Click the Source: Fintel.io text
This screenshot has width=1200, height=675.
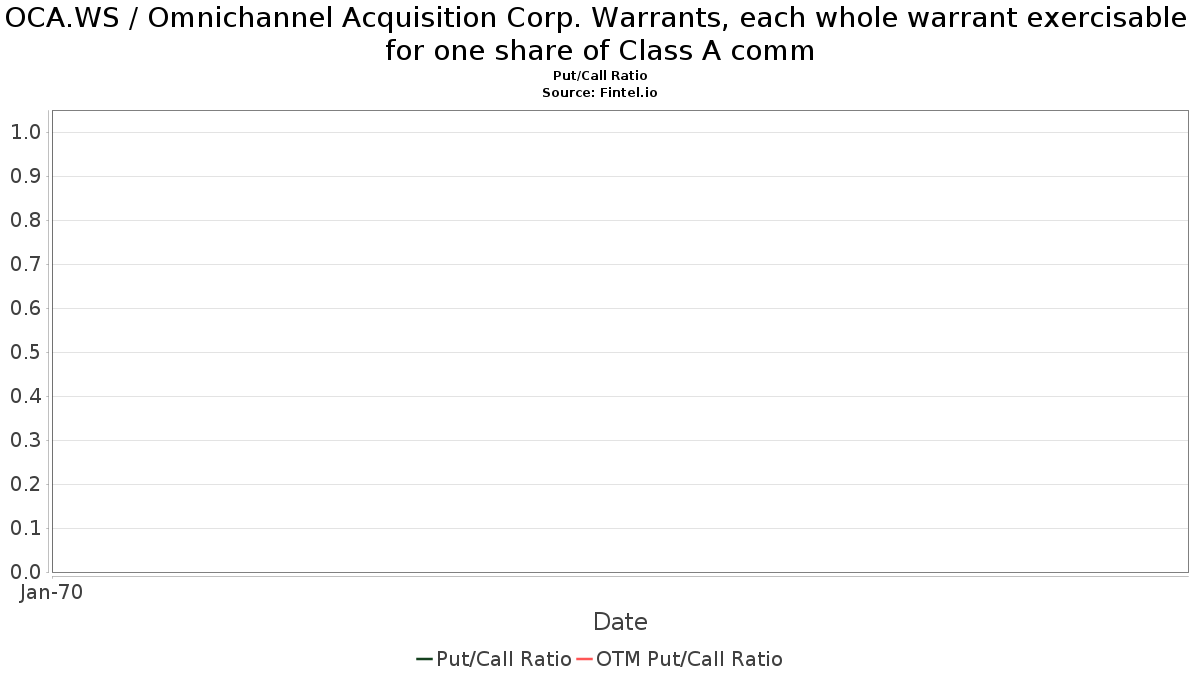coord(600,92)
